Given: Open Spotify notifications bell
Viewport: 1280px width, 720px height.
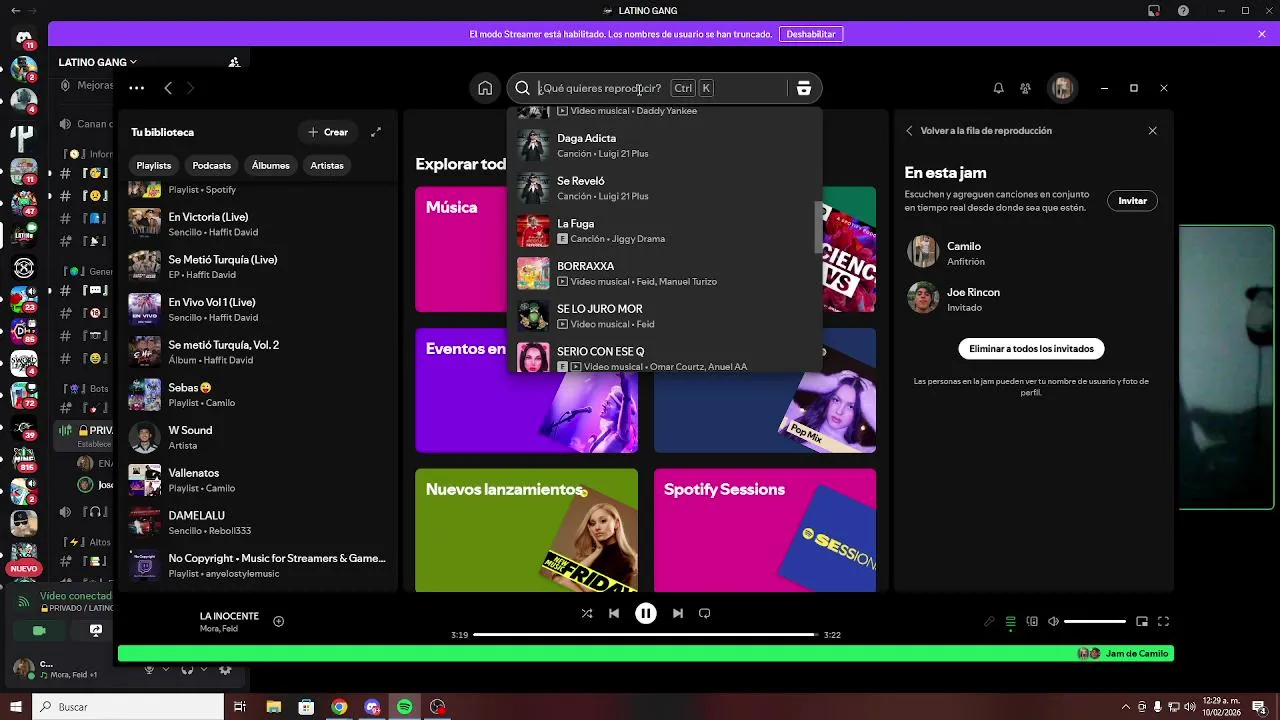Looking at the screenshot, I should point(998,88).
